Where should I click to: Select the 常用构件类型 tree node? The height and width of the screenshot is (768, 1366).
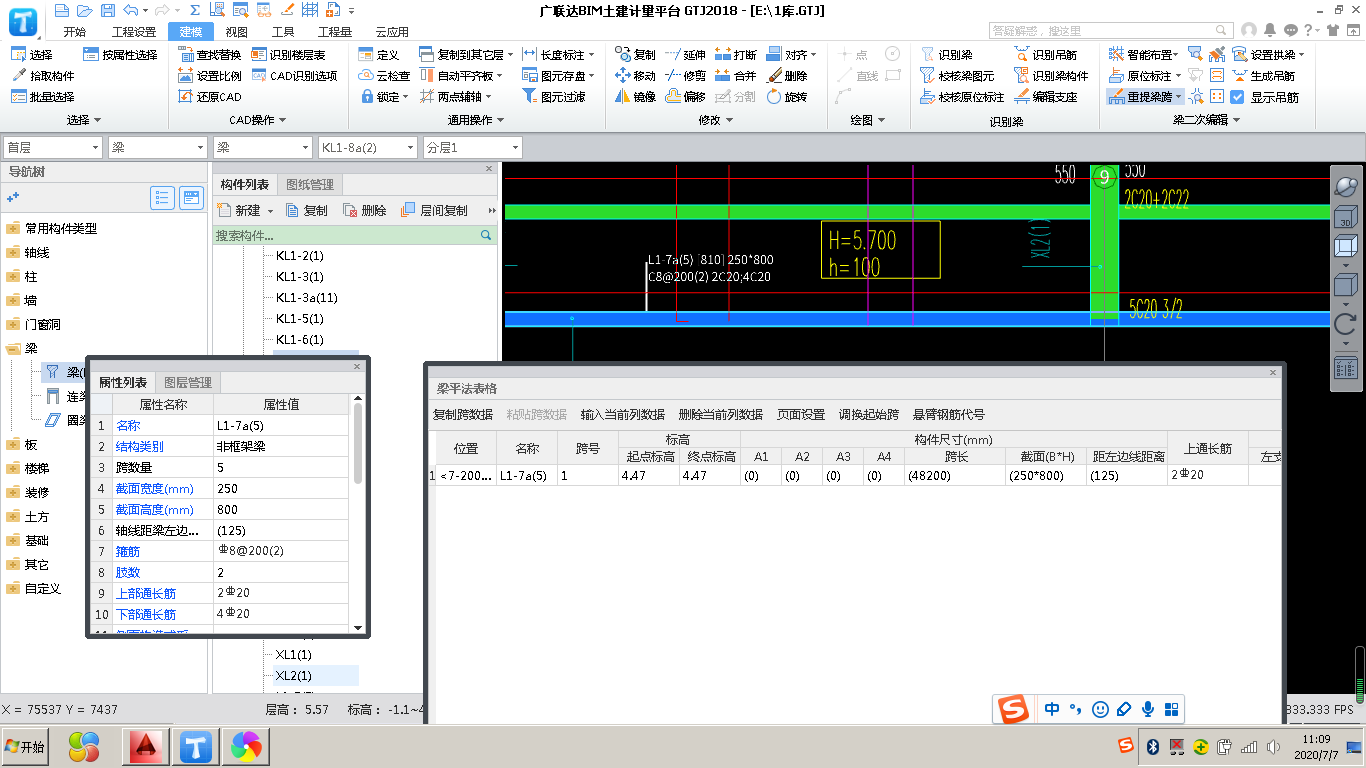[60, 228]
